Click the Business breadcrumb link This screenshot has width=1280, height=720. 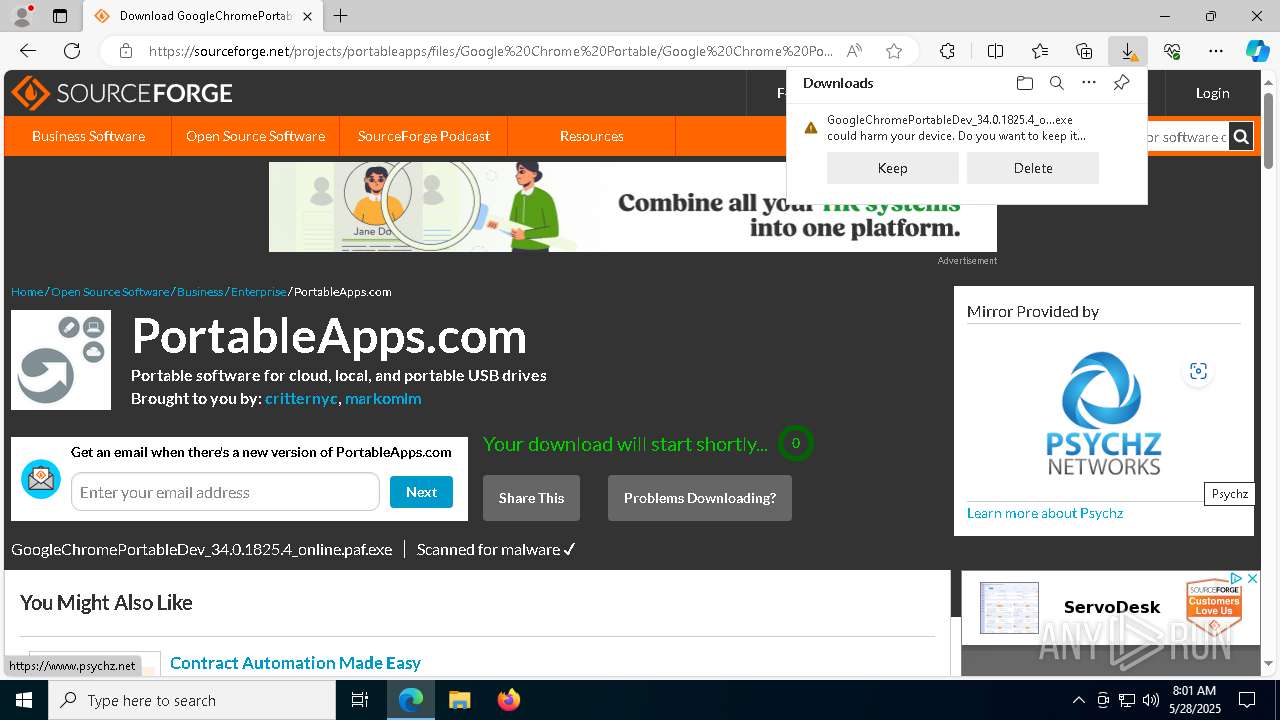(x=200, y=292)
